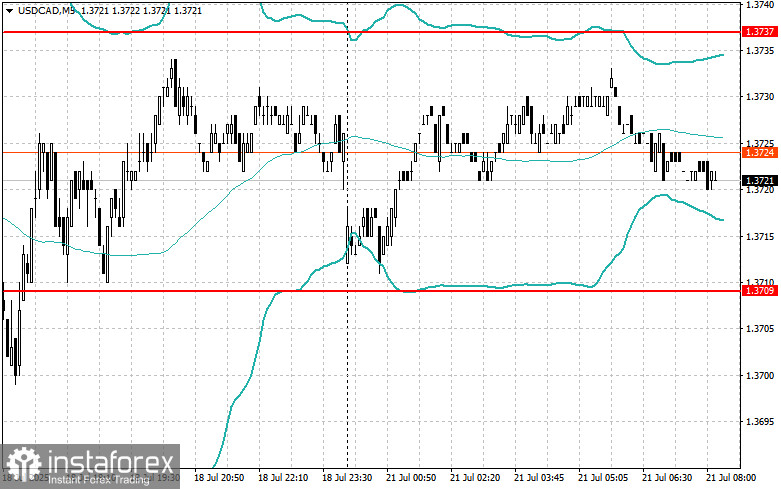The image size is (781, 489).
Task: Click the 1.3709 red price label
Action: click(759, 290)
